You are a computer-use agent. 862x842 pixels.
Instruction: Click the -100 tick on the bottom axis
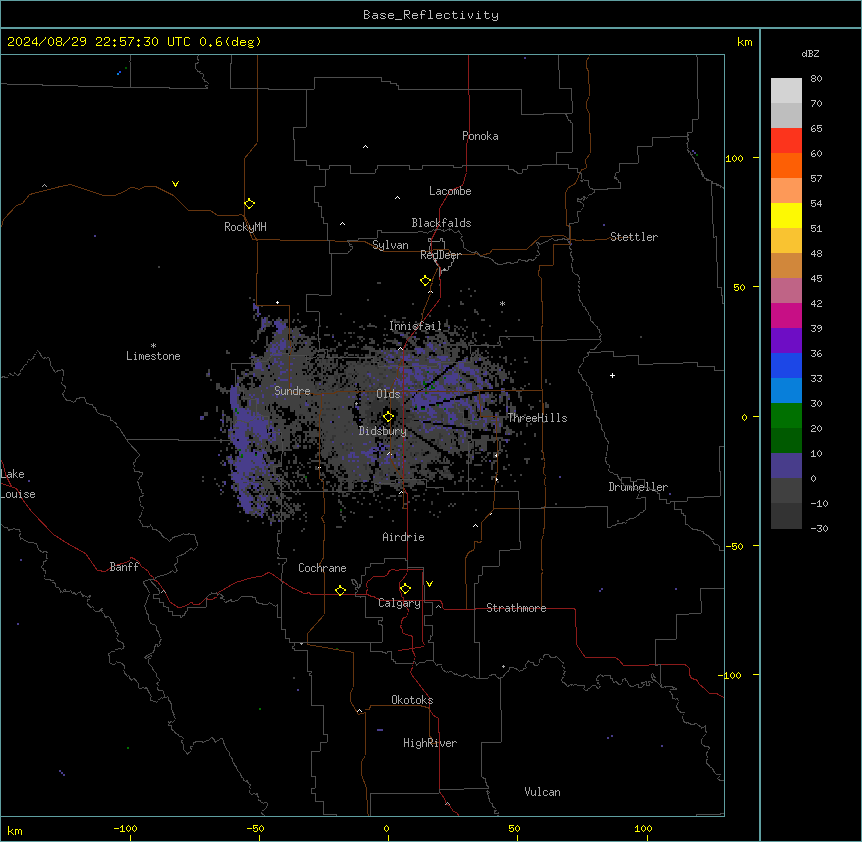(x=126, y=828)
